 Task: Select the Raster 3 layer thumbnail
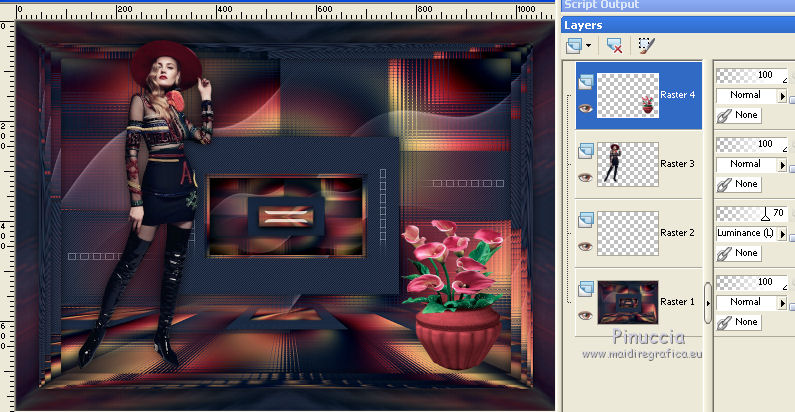[628, 164]
